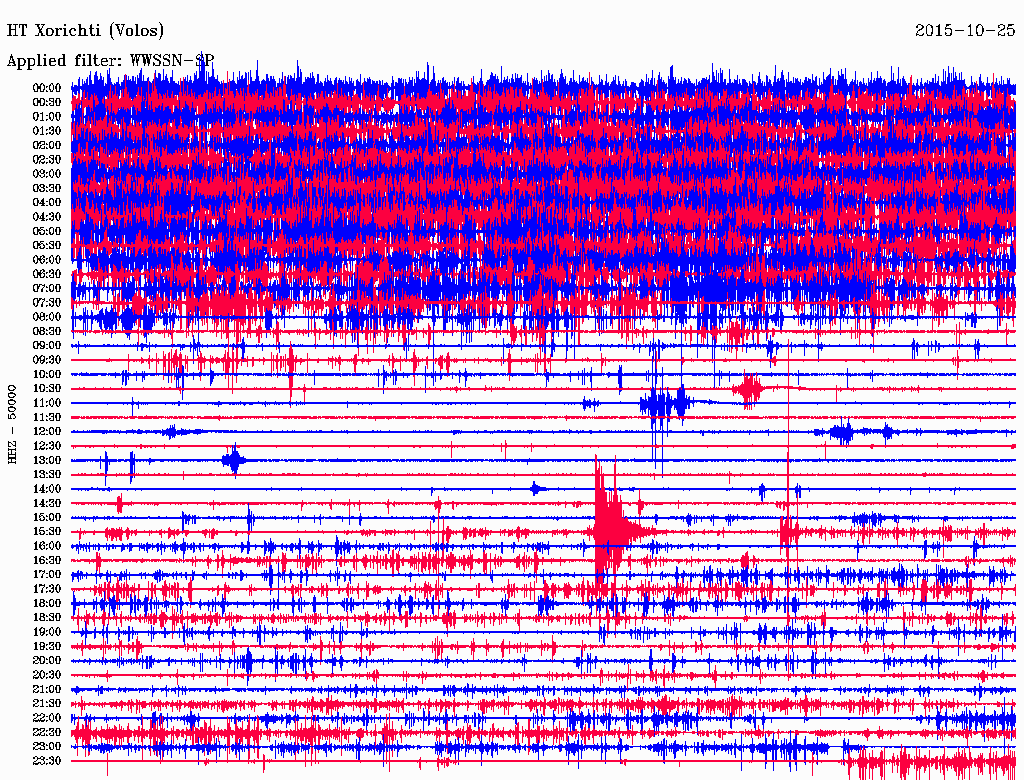
Task: Click the blue burst on the 13:00 trace
Action: [234, 460]
